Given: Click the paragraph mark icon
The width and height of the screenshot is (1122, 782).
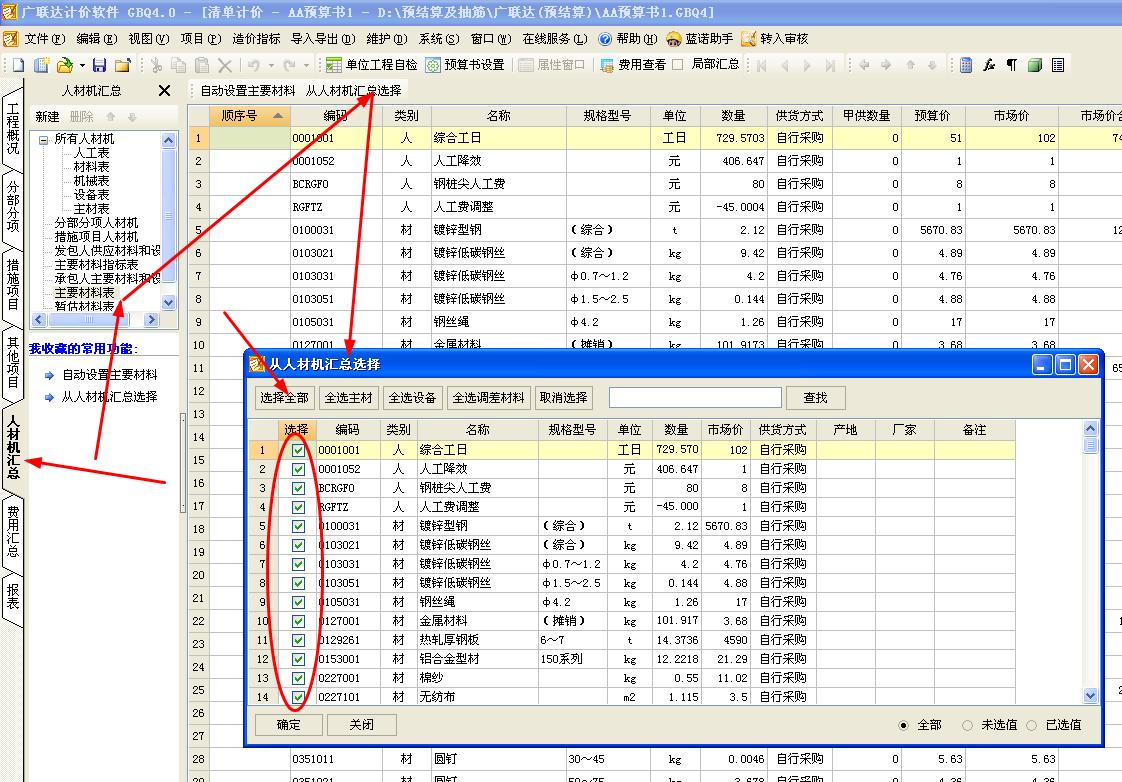Looking at the screenshot, I should coord(1012,65).
